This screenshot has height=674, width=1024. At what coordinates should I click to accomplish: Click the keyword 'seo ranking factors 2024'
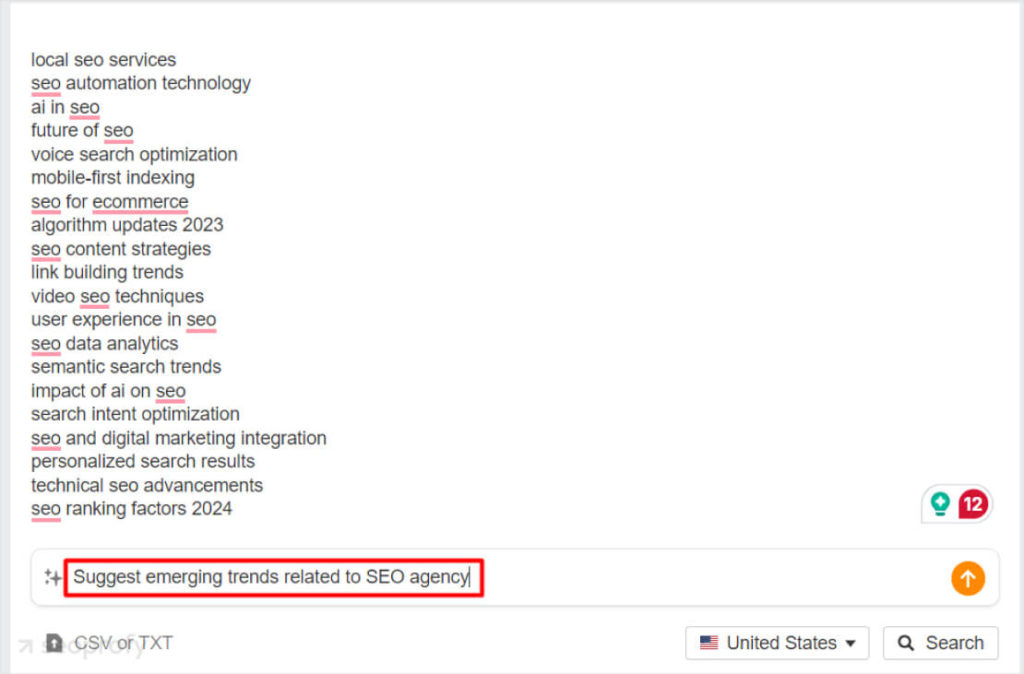(x=131, y=509)
